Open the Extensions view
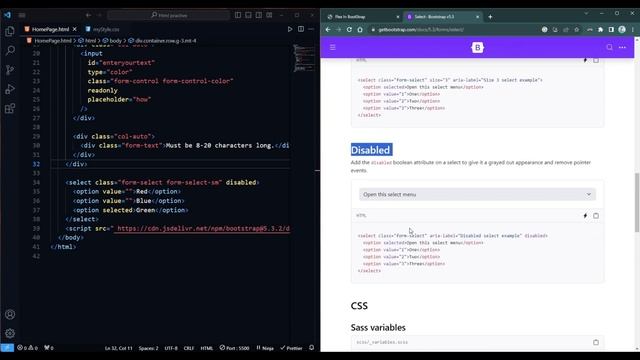 [x=10, y=108]
